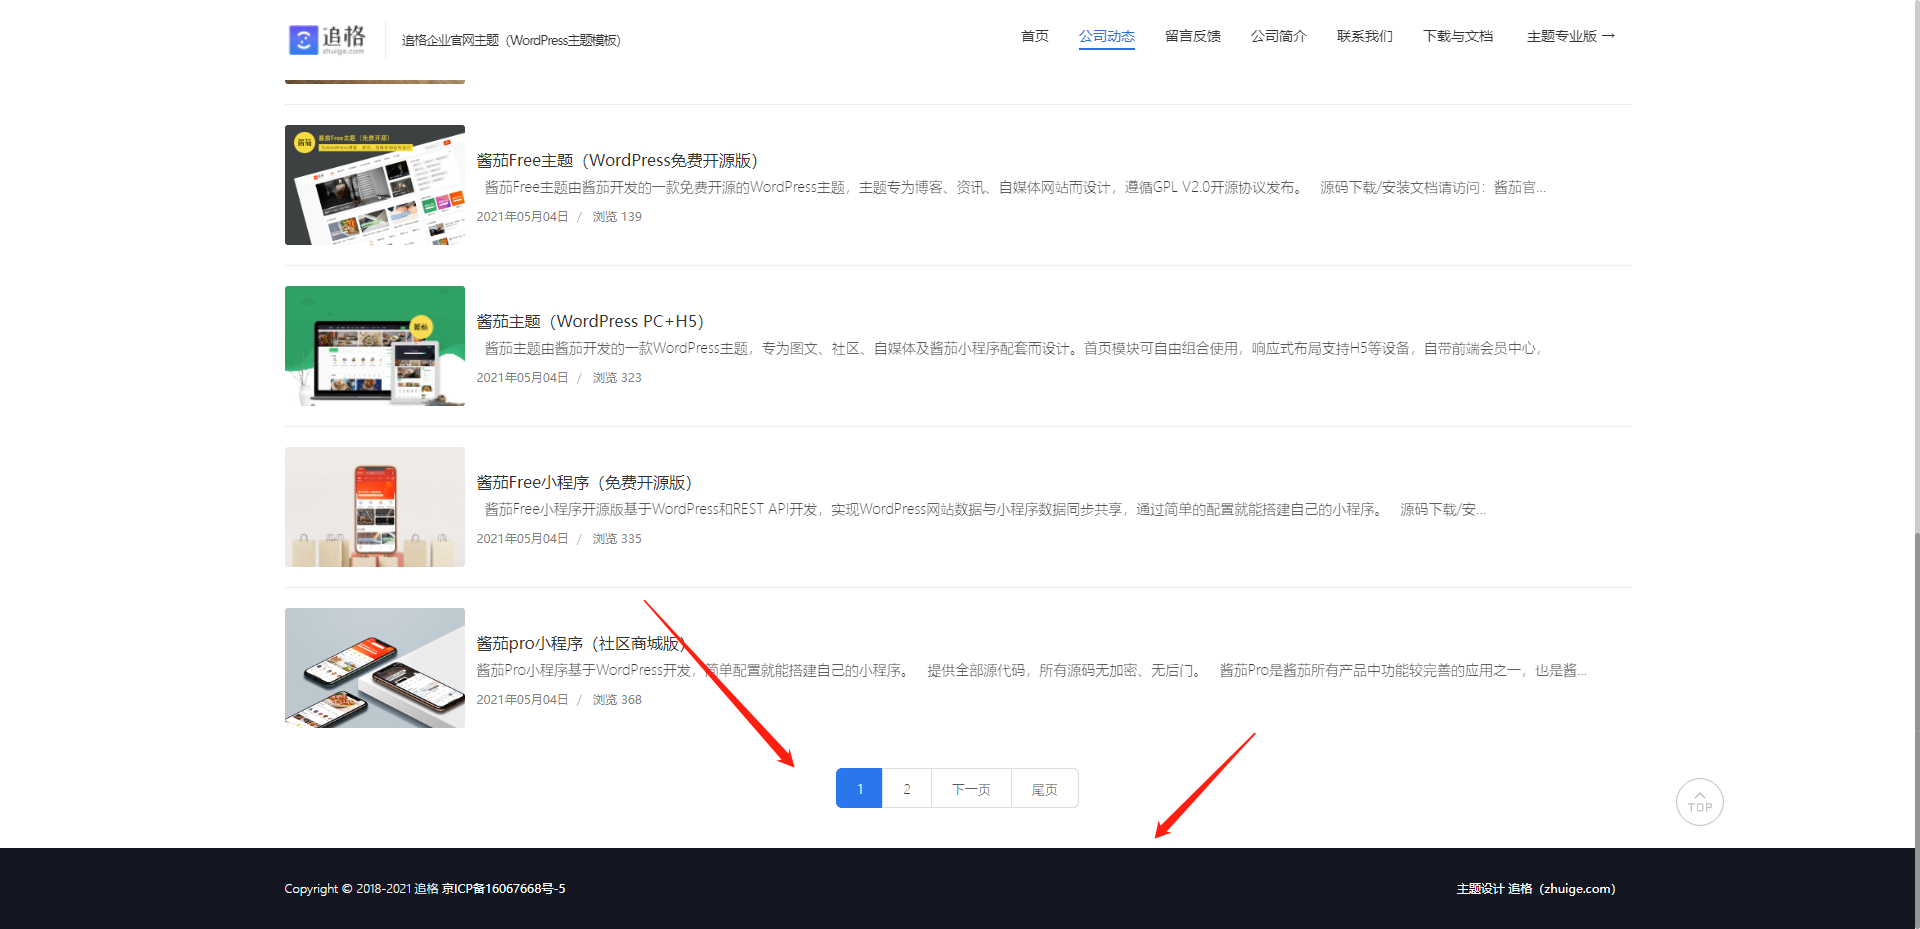Click the 追格 logo icon
The image size is (1920, 929).
(x=327, y=40)
